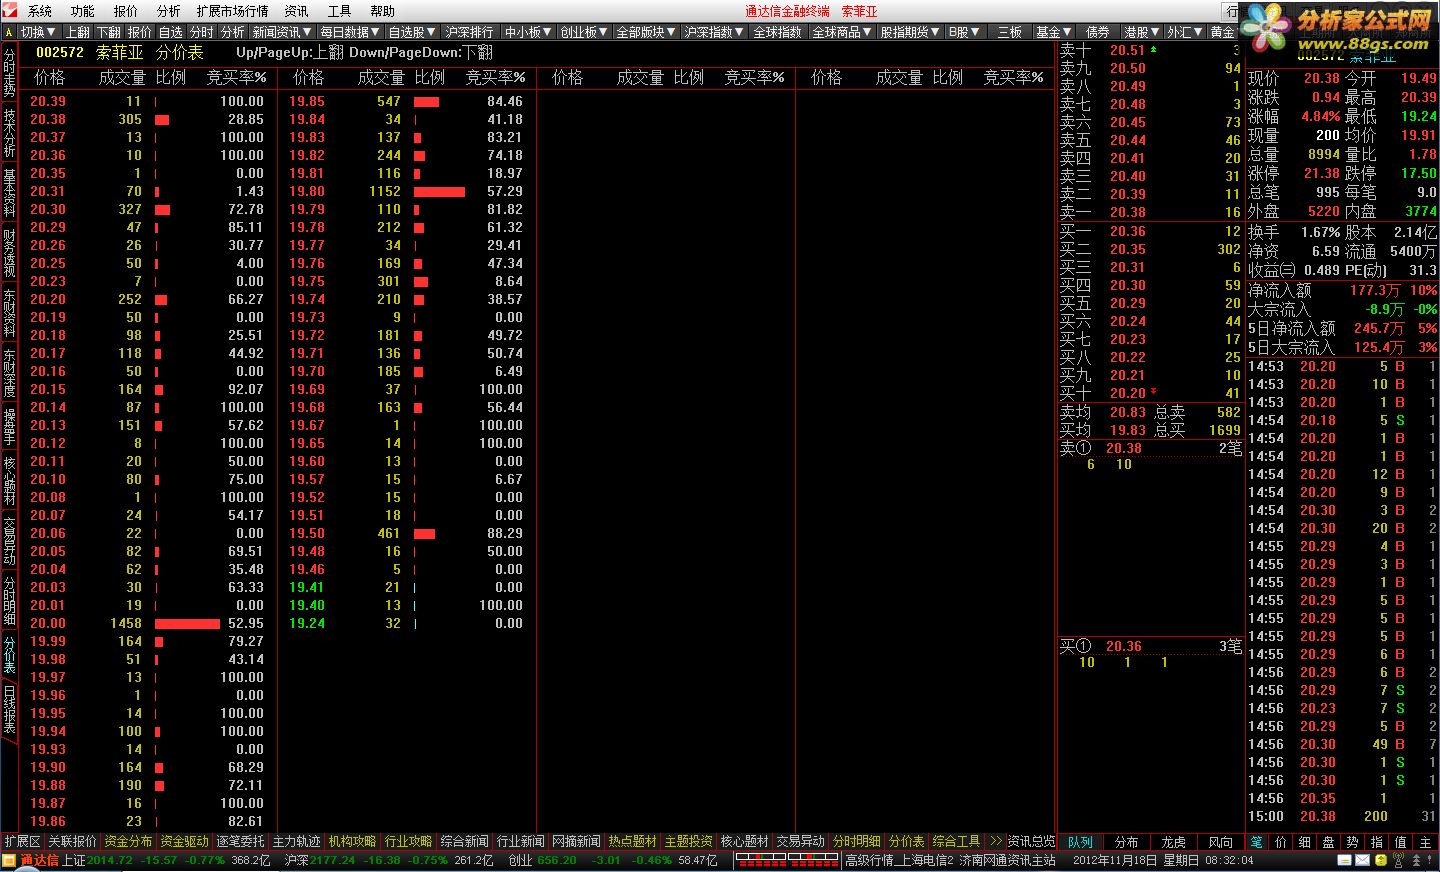
Task: Open the 全球商品 dropdown
Action: pos(843,32)
